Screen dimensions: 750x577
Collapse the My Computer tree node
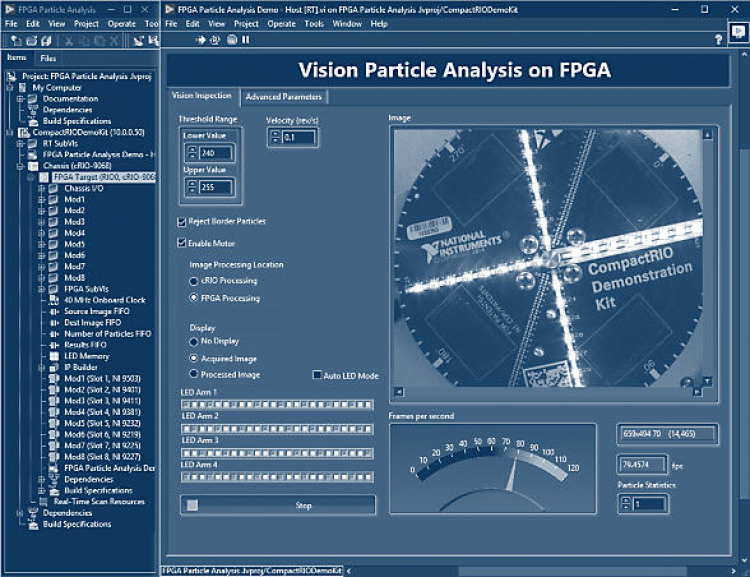click(9, 88)
